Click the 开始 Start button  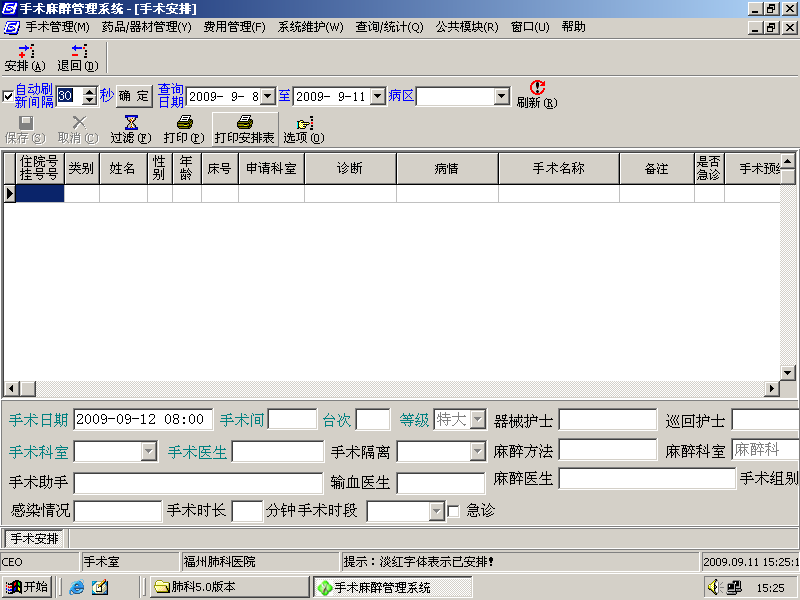27,587
